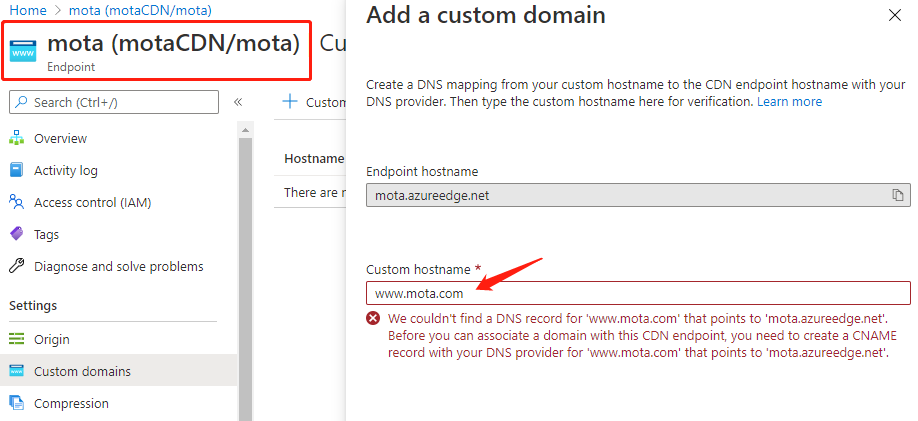
Task: Open the Overview menu item
Action: pyautogui.click(x=60, y=138)
